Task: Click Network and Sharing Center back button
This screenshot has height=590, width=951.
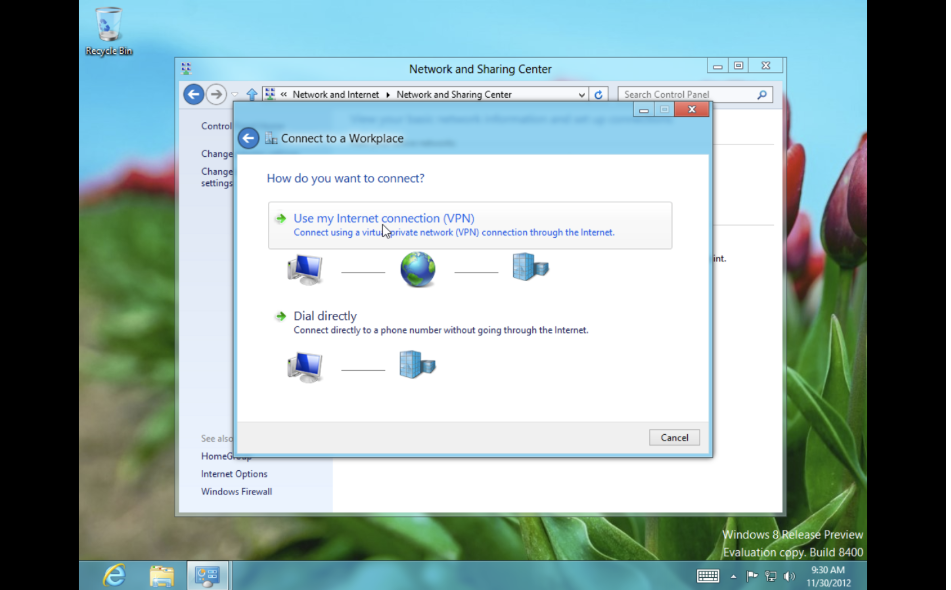Action: click(193, 95)
